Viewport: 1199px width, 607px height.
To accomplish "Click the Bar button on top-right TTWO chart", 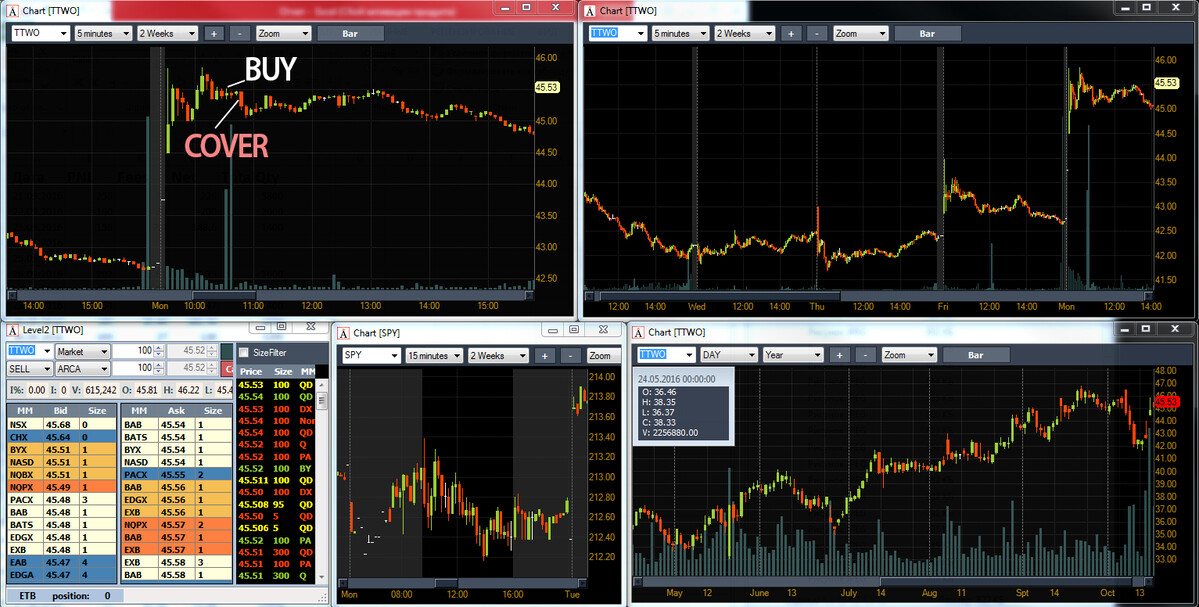I will [927, 34].
